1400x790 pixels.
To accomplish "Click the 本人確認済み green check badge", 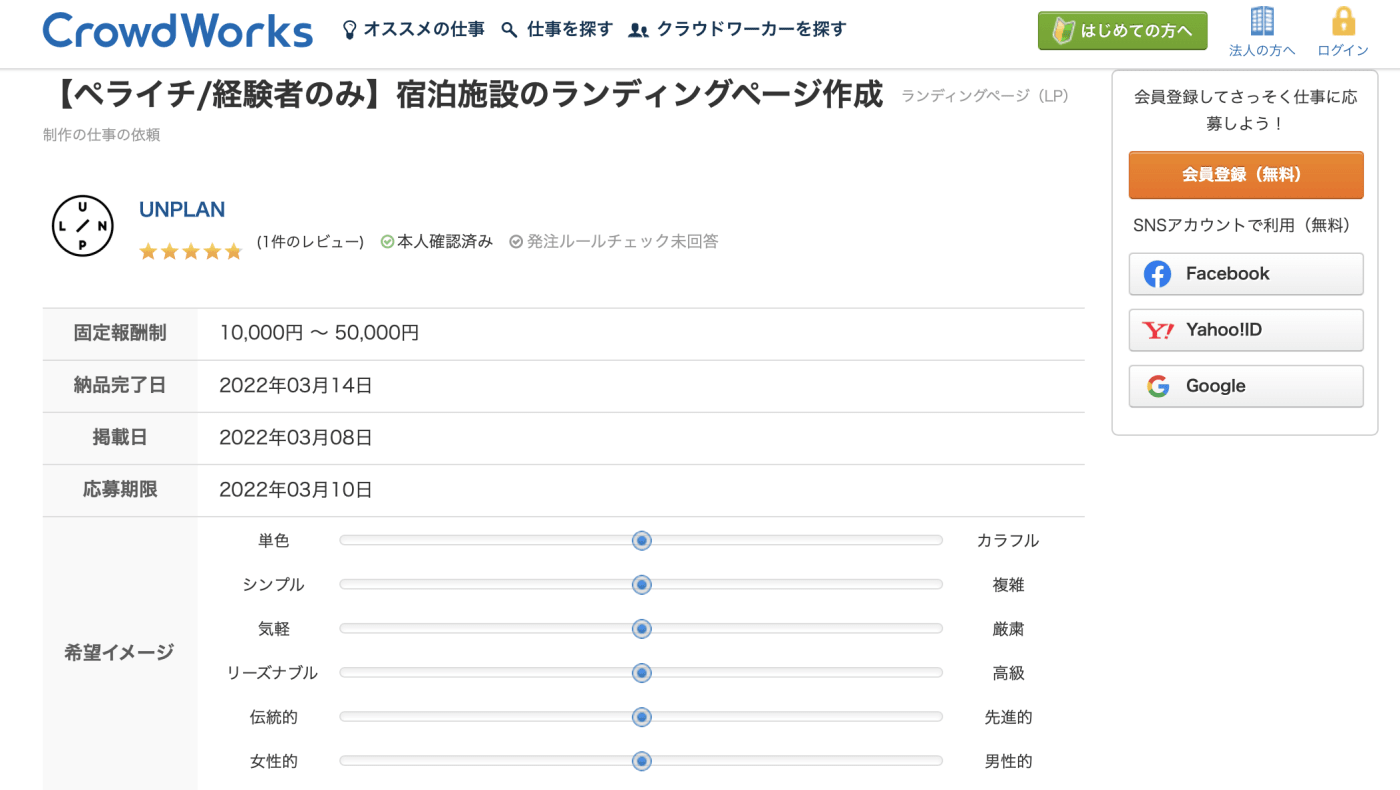I will tap(388, 242).
